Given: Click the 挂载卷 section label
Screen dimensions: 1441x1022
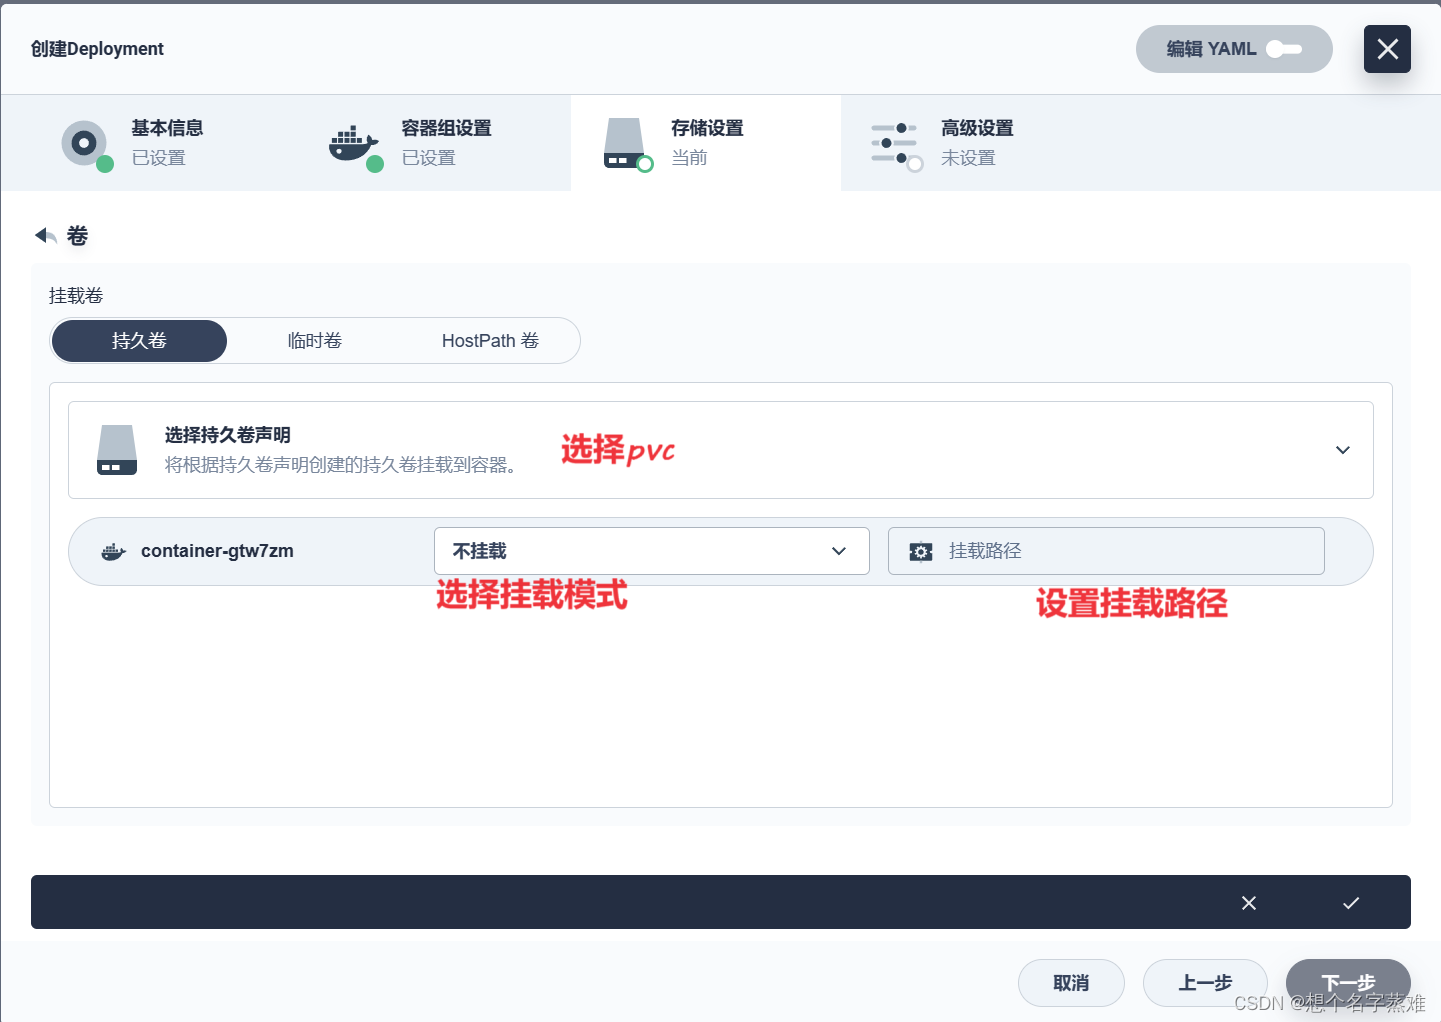Looking at the screenshot, I should 76,296.
